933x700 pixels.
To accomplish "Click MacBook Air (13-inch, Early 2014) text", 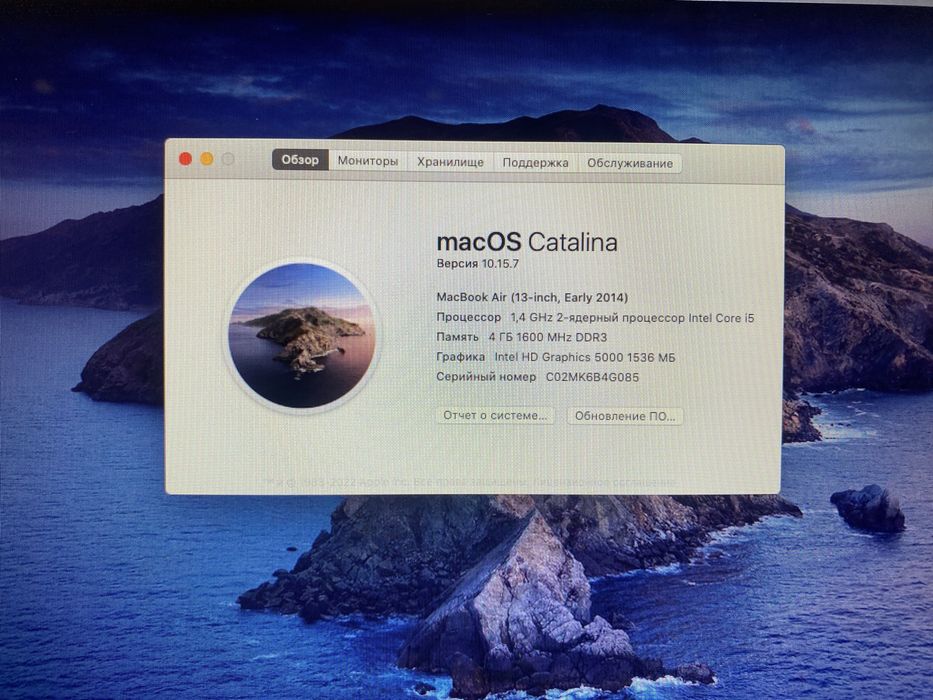I will pyautogui.click(x=532, y=297).
